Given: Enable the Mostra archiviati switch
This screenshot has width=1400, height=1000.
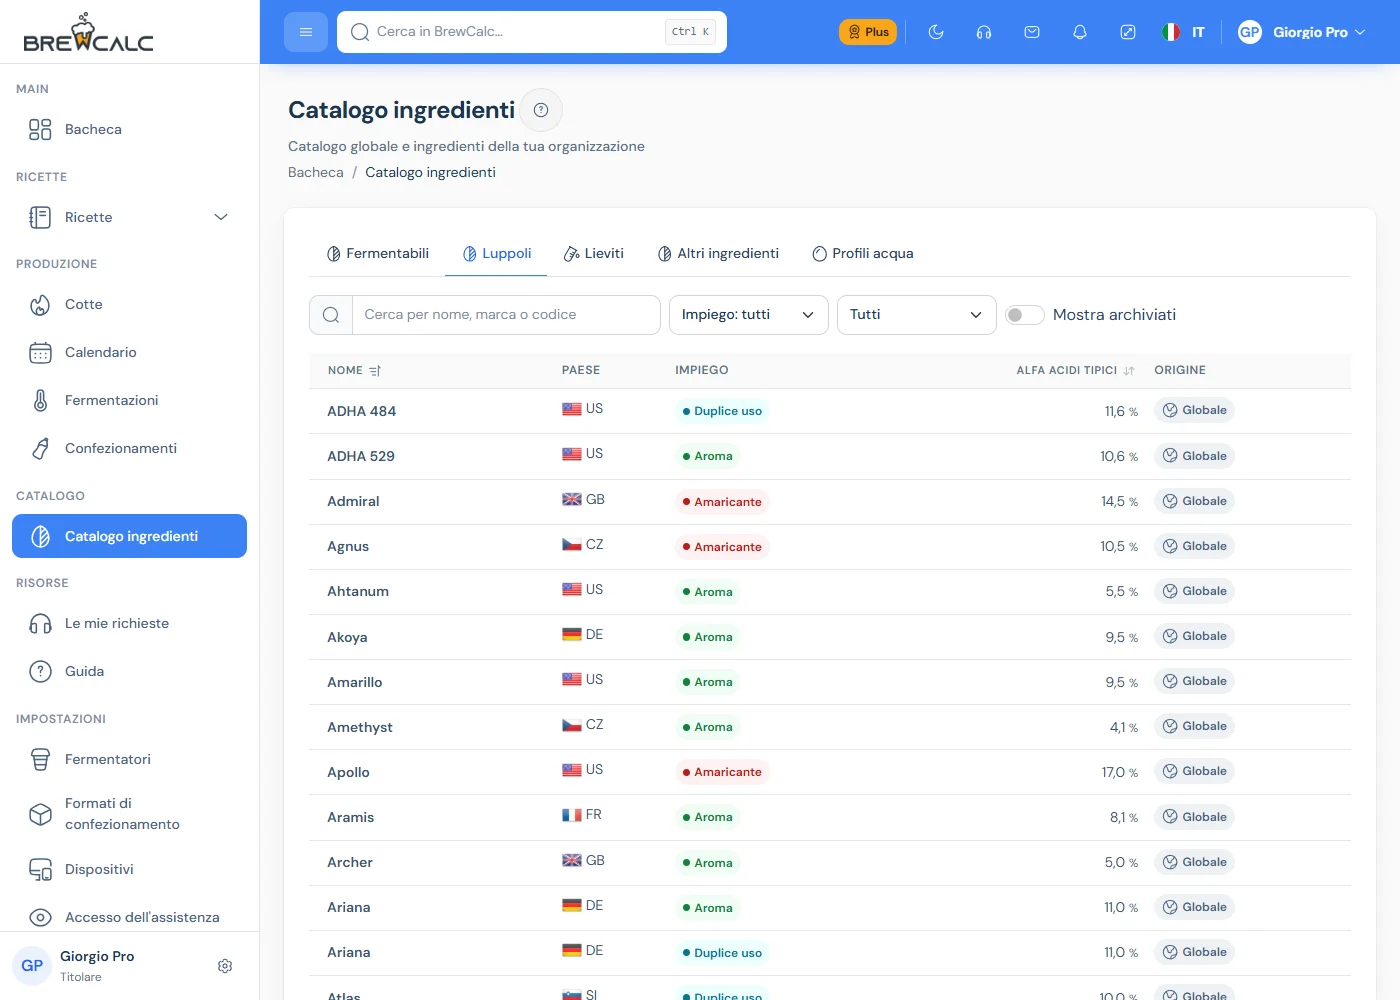Looking at the screenshot, I should click(x=1024, y=315).
